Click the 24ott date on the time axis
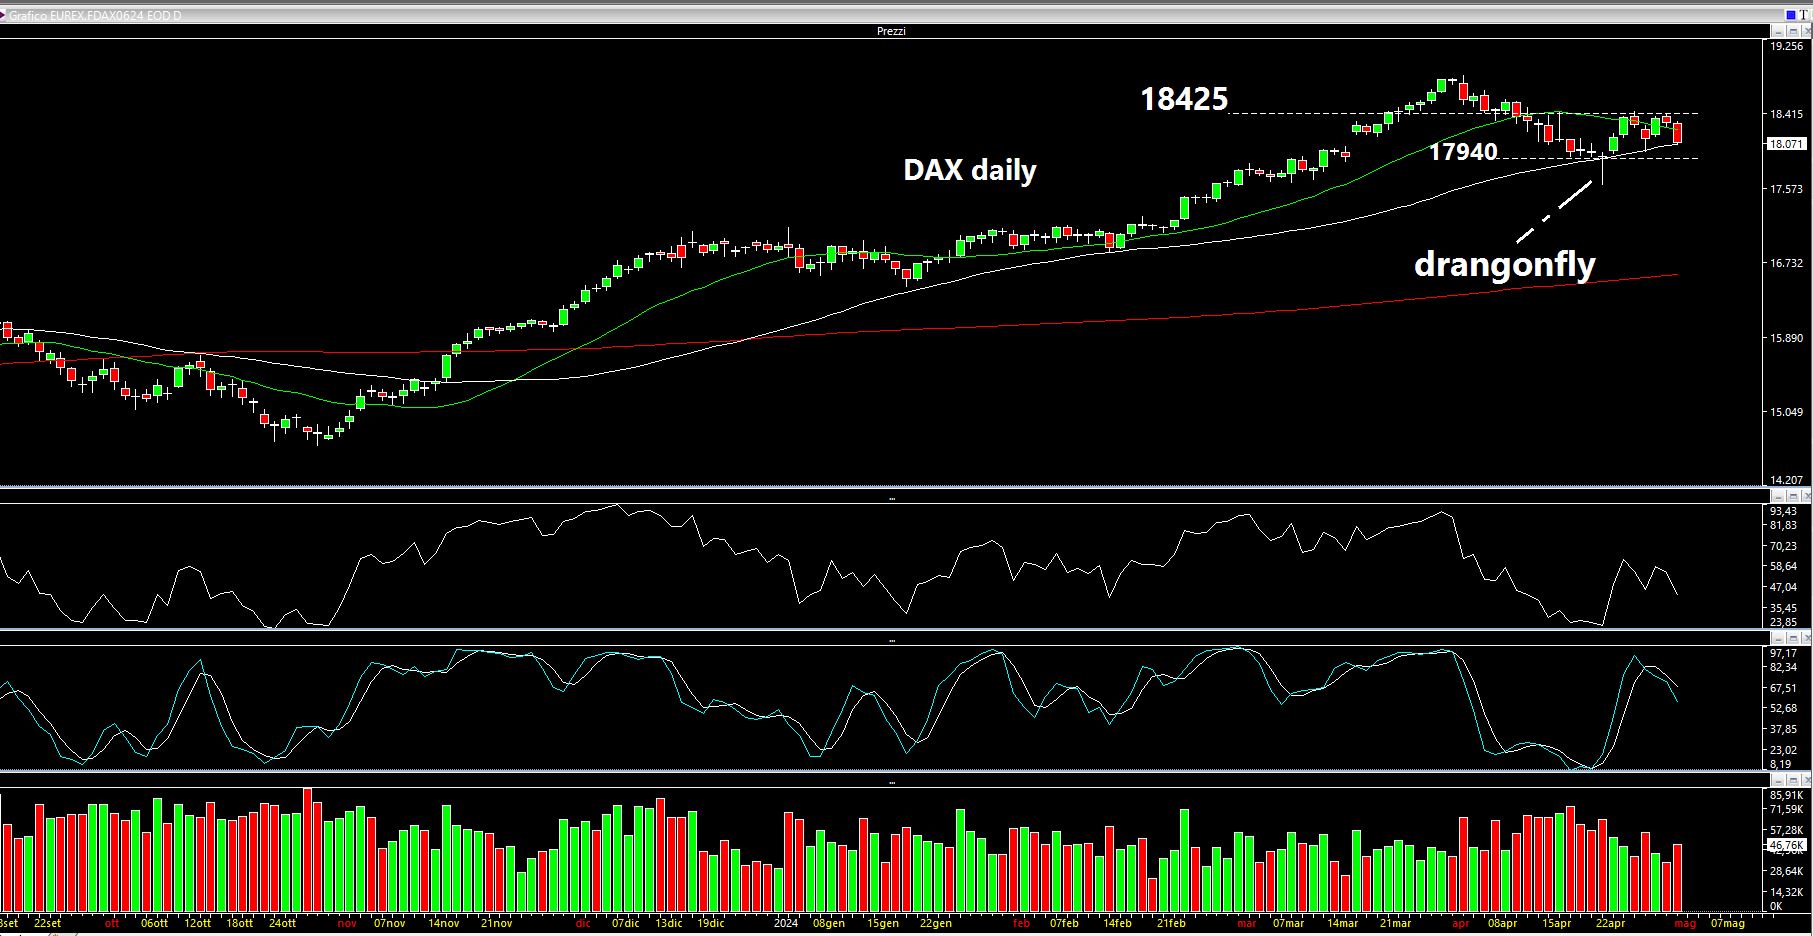This screenshot has width=1813, height=936. (282, 923)
